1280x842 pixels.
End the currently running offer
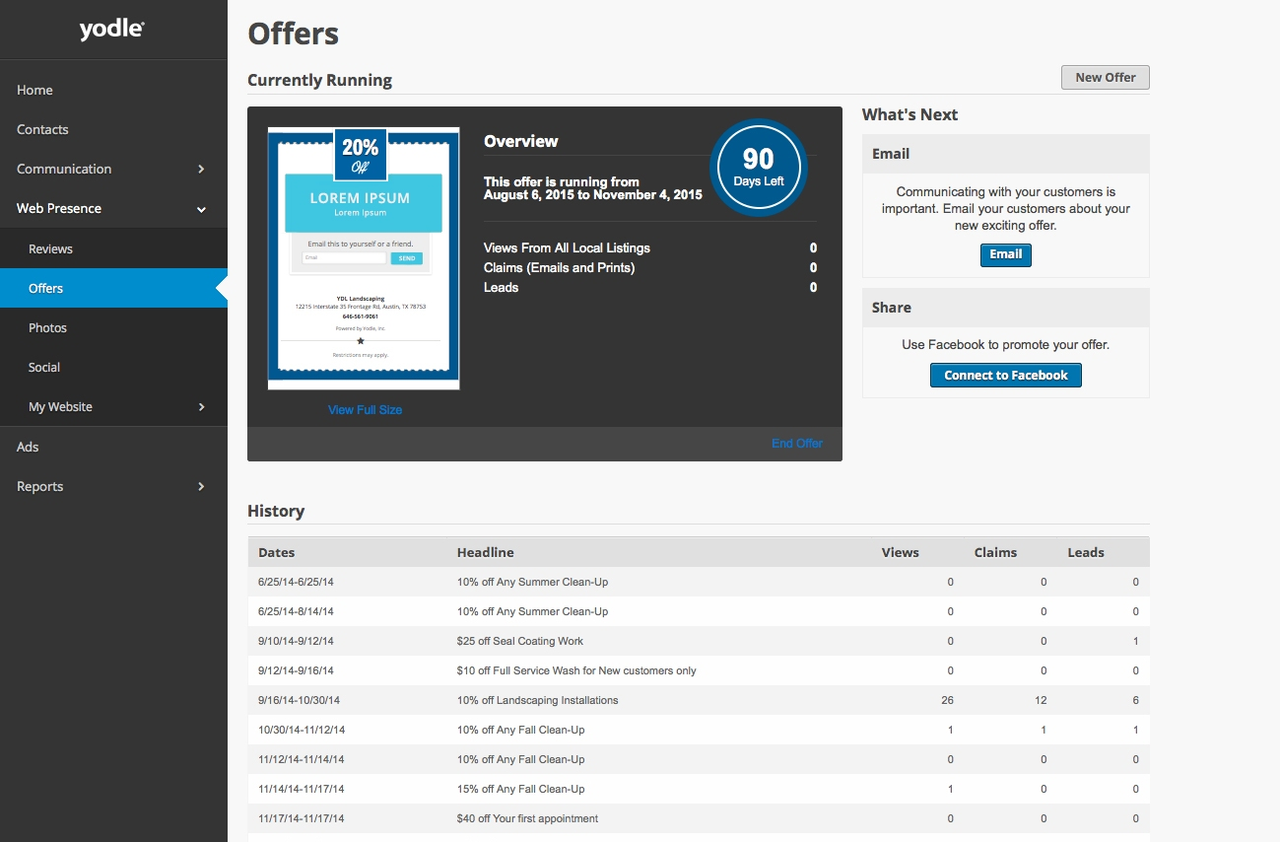796,441
